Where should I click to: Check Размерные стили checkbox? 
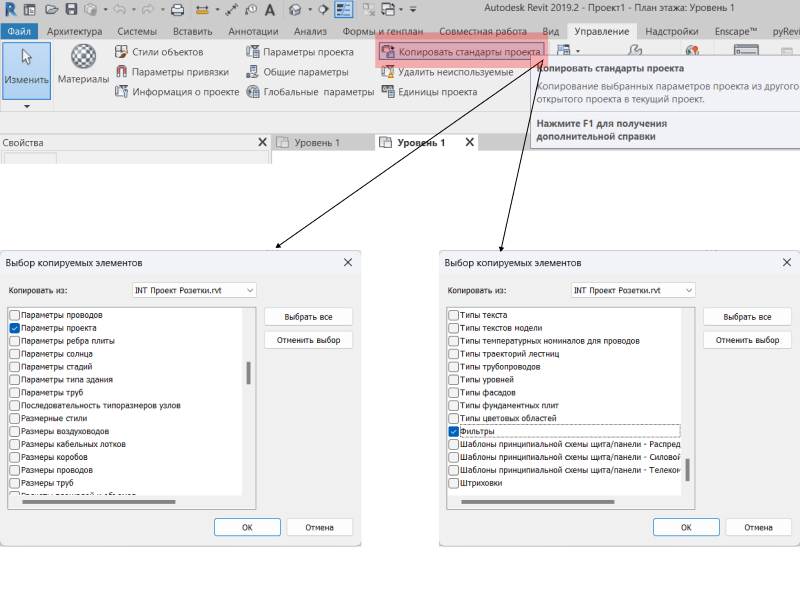(x=14, y=418)
